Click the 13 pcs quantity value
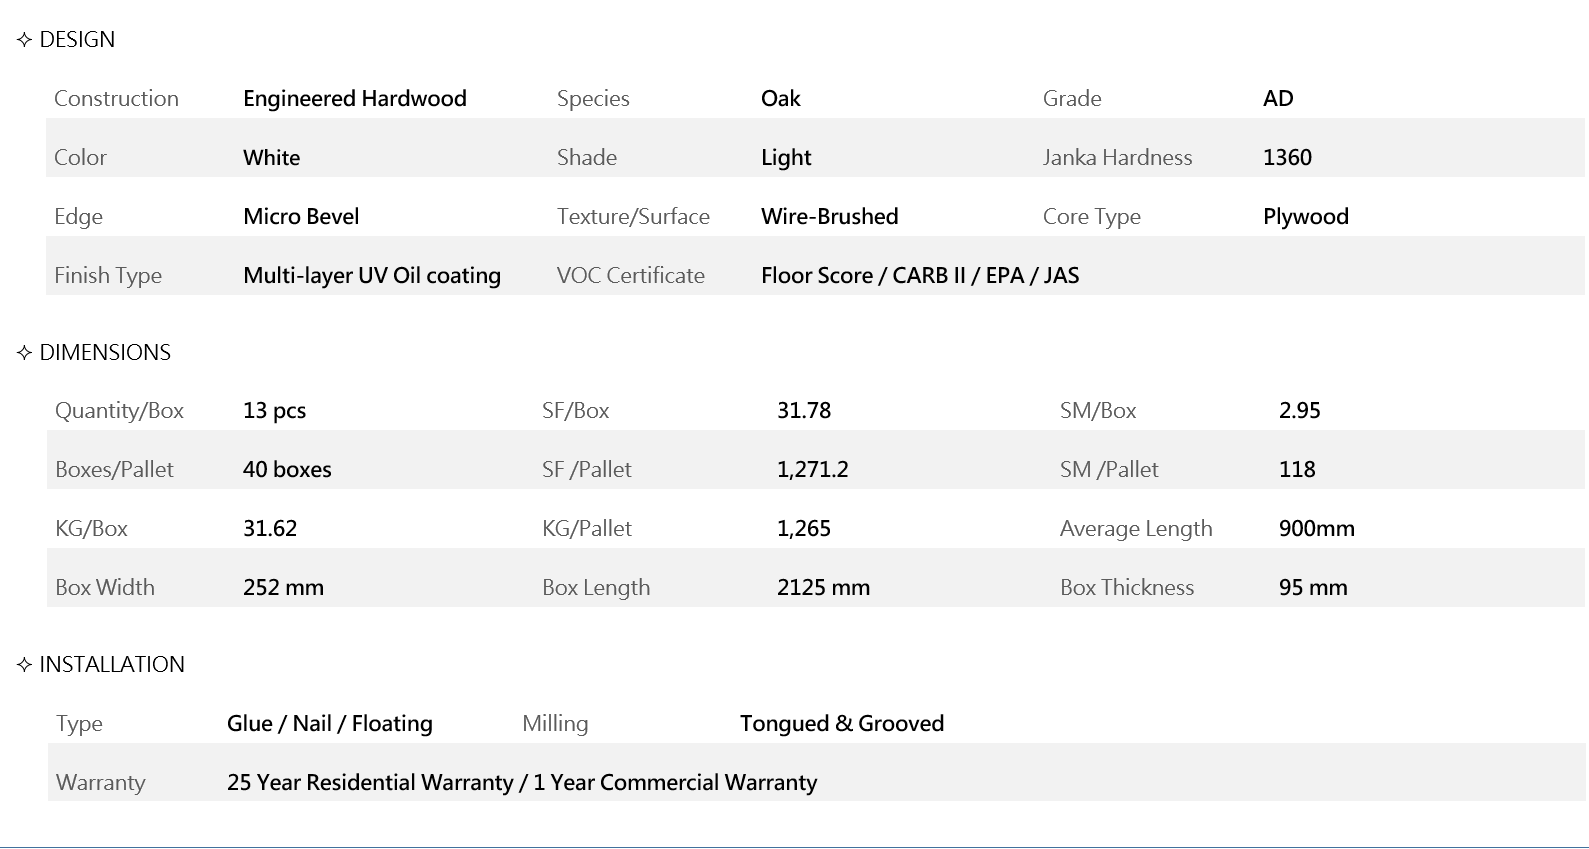 pos(274,411)
